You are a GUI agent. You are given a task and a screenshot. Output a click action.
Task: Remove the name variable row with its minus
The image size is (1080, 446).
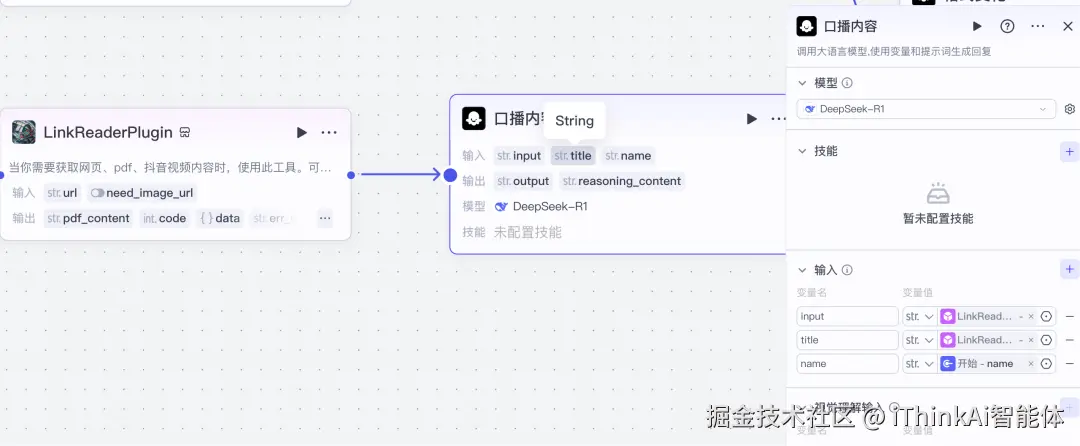pyautogui.click(x=1070, y=363)
